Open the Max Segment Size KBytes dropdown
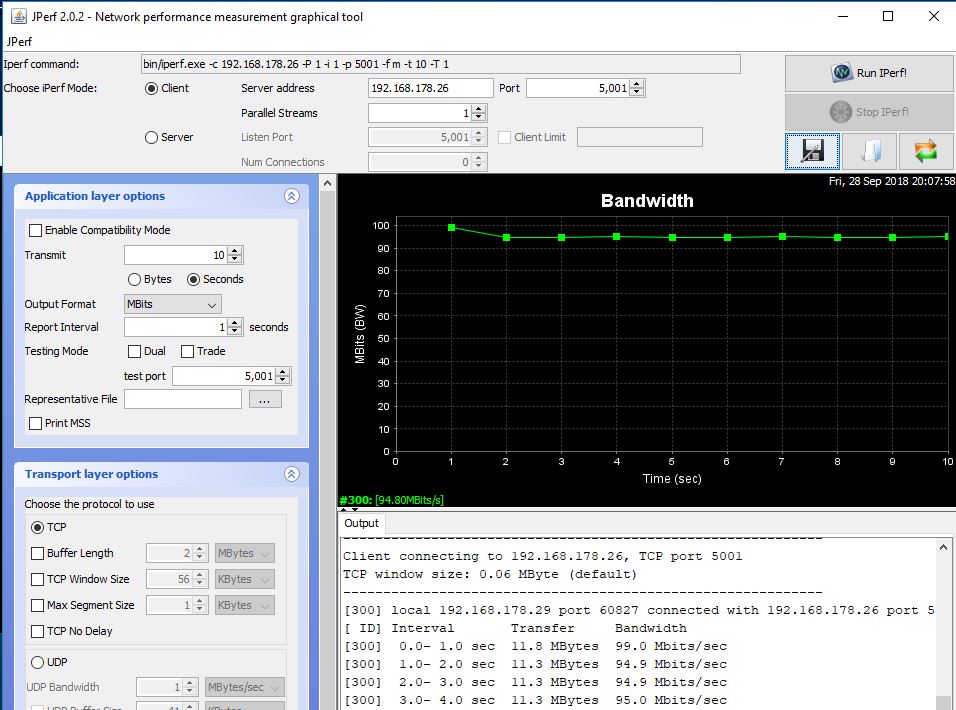This screenshot has height=710, width=956. click(x=244, y=605)
